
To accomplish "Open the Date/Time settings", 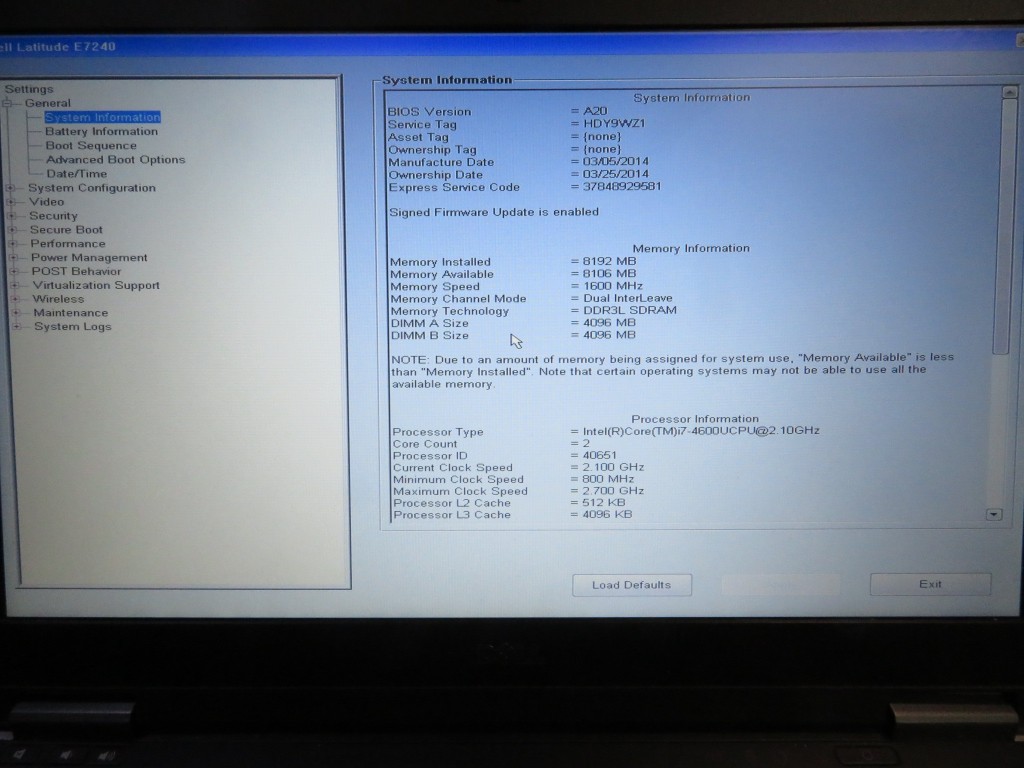I will pyautogui.click(x=76, y=174).
